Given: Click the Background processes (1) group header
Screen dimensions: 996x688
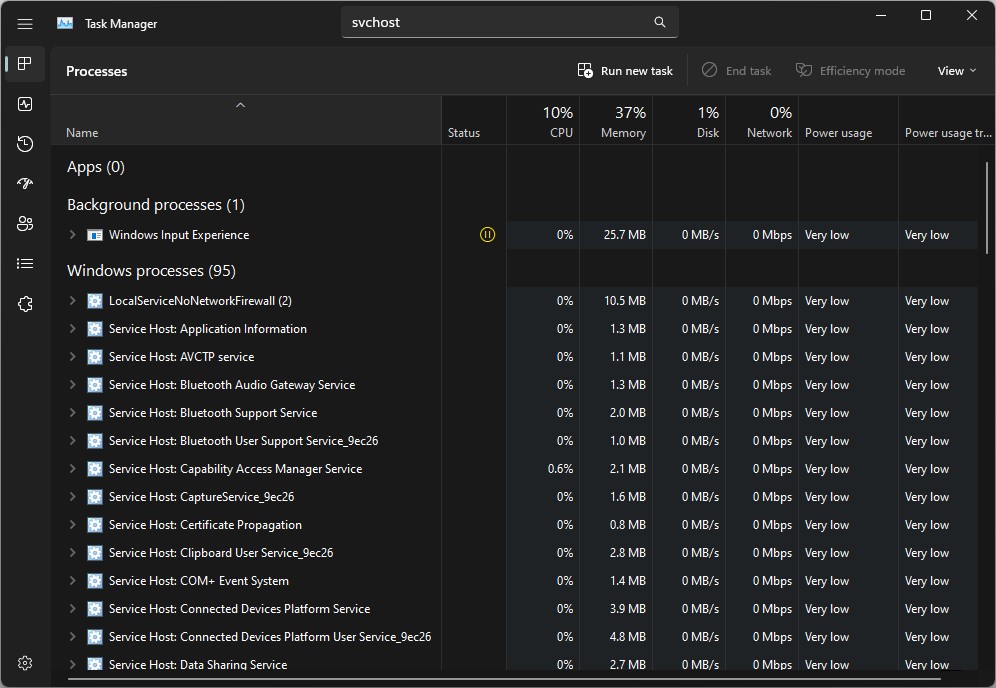Looking at the screenshot, I should pos(156,205).
